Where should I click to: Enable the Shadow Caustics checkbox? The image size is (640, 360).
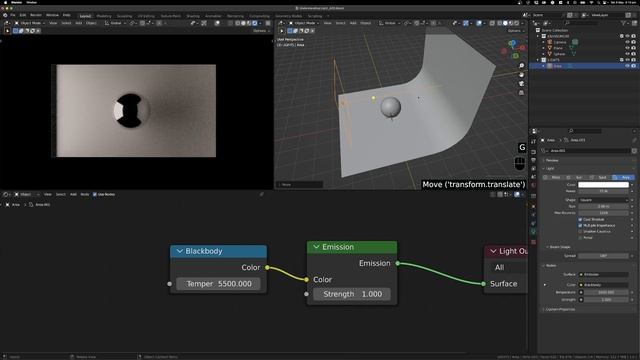tap(580, 231)
